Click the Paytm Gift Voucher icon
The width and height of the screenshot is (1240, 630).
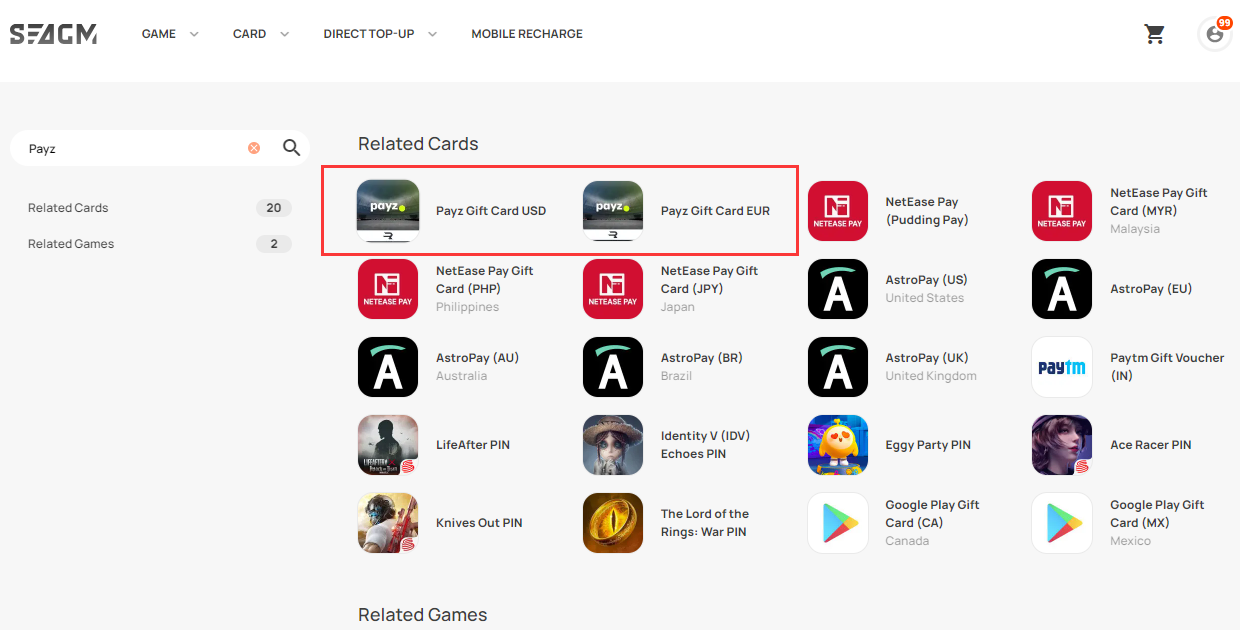tap(1062, 367)
